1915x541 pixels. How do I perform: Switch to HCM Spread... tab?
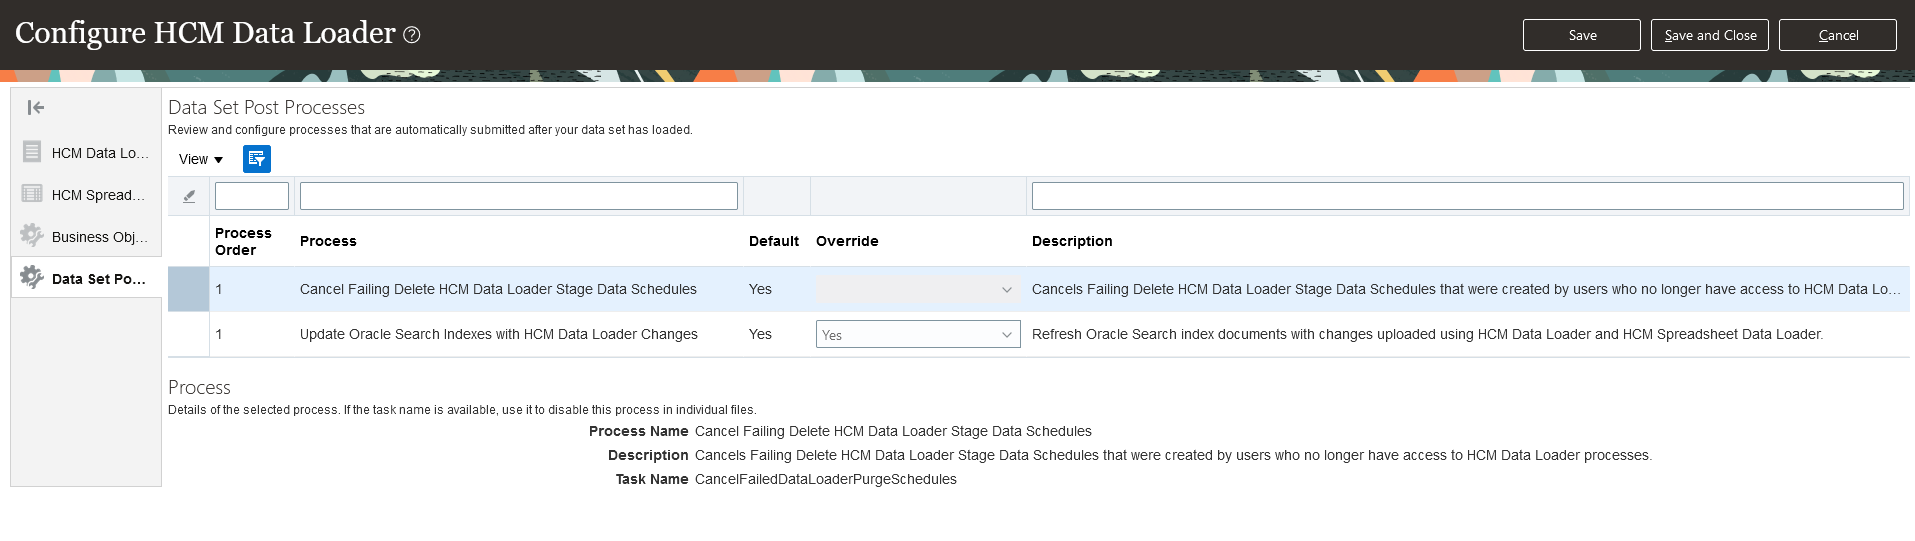98,195
